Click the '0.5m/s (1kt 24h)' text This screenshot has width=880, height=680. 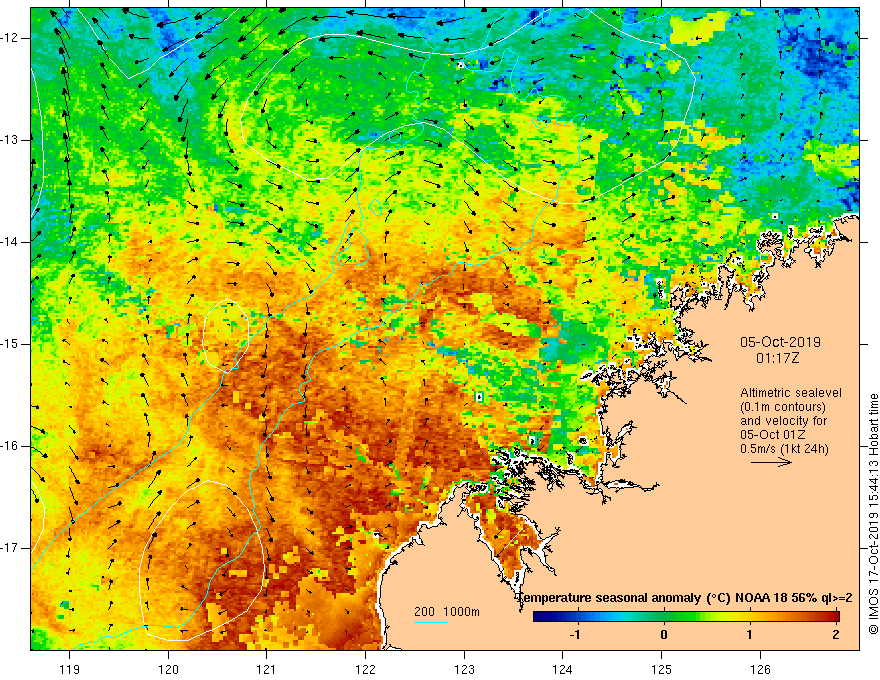(x=784, y=449)
